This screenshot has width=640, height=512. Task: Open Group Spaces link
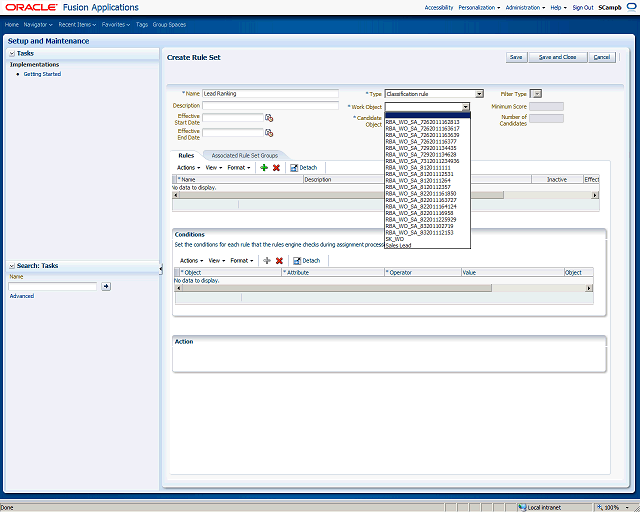pyautogui.click(x=169, y=24)
